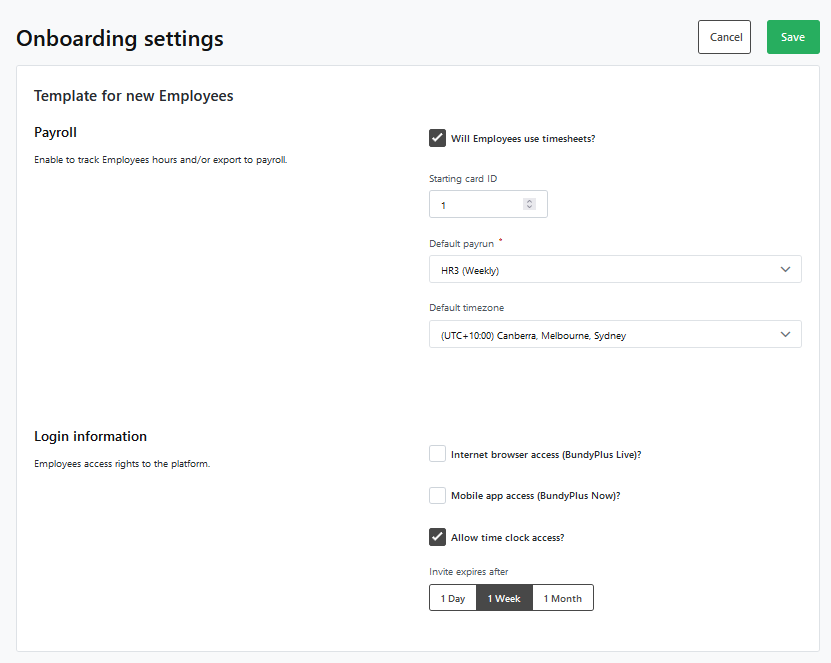Disable 'Allow time clock access?'
This screenshot has height=663, width=831.
click(x=437, y=537)
